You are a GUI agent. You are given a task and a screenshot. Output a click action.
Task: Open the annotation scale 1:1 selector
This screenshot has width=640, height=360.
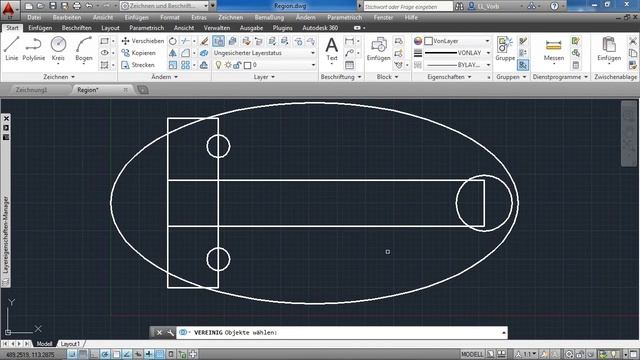pos(527,354)
